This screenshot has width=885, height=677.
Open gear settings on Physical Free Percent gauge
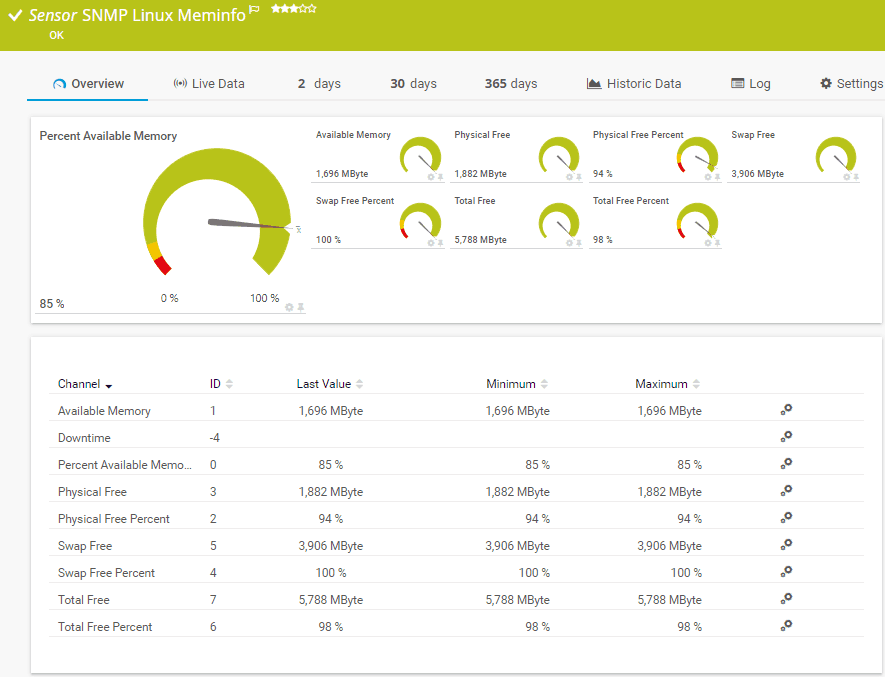708,177
